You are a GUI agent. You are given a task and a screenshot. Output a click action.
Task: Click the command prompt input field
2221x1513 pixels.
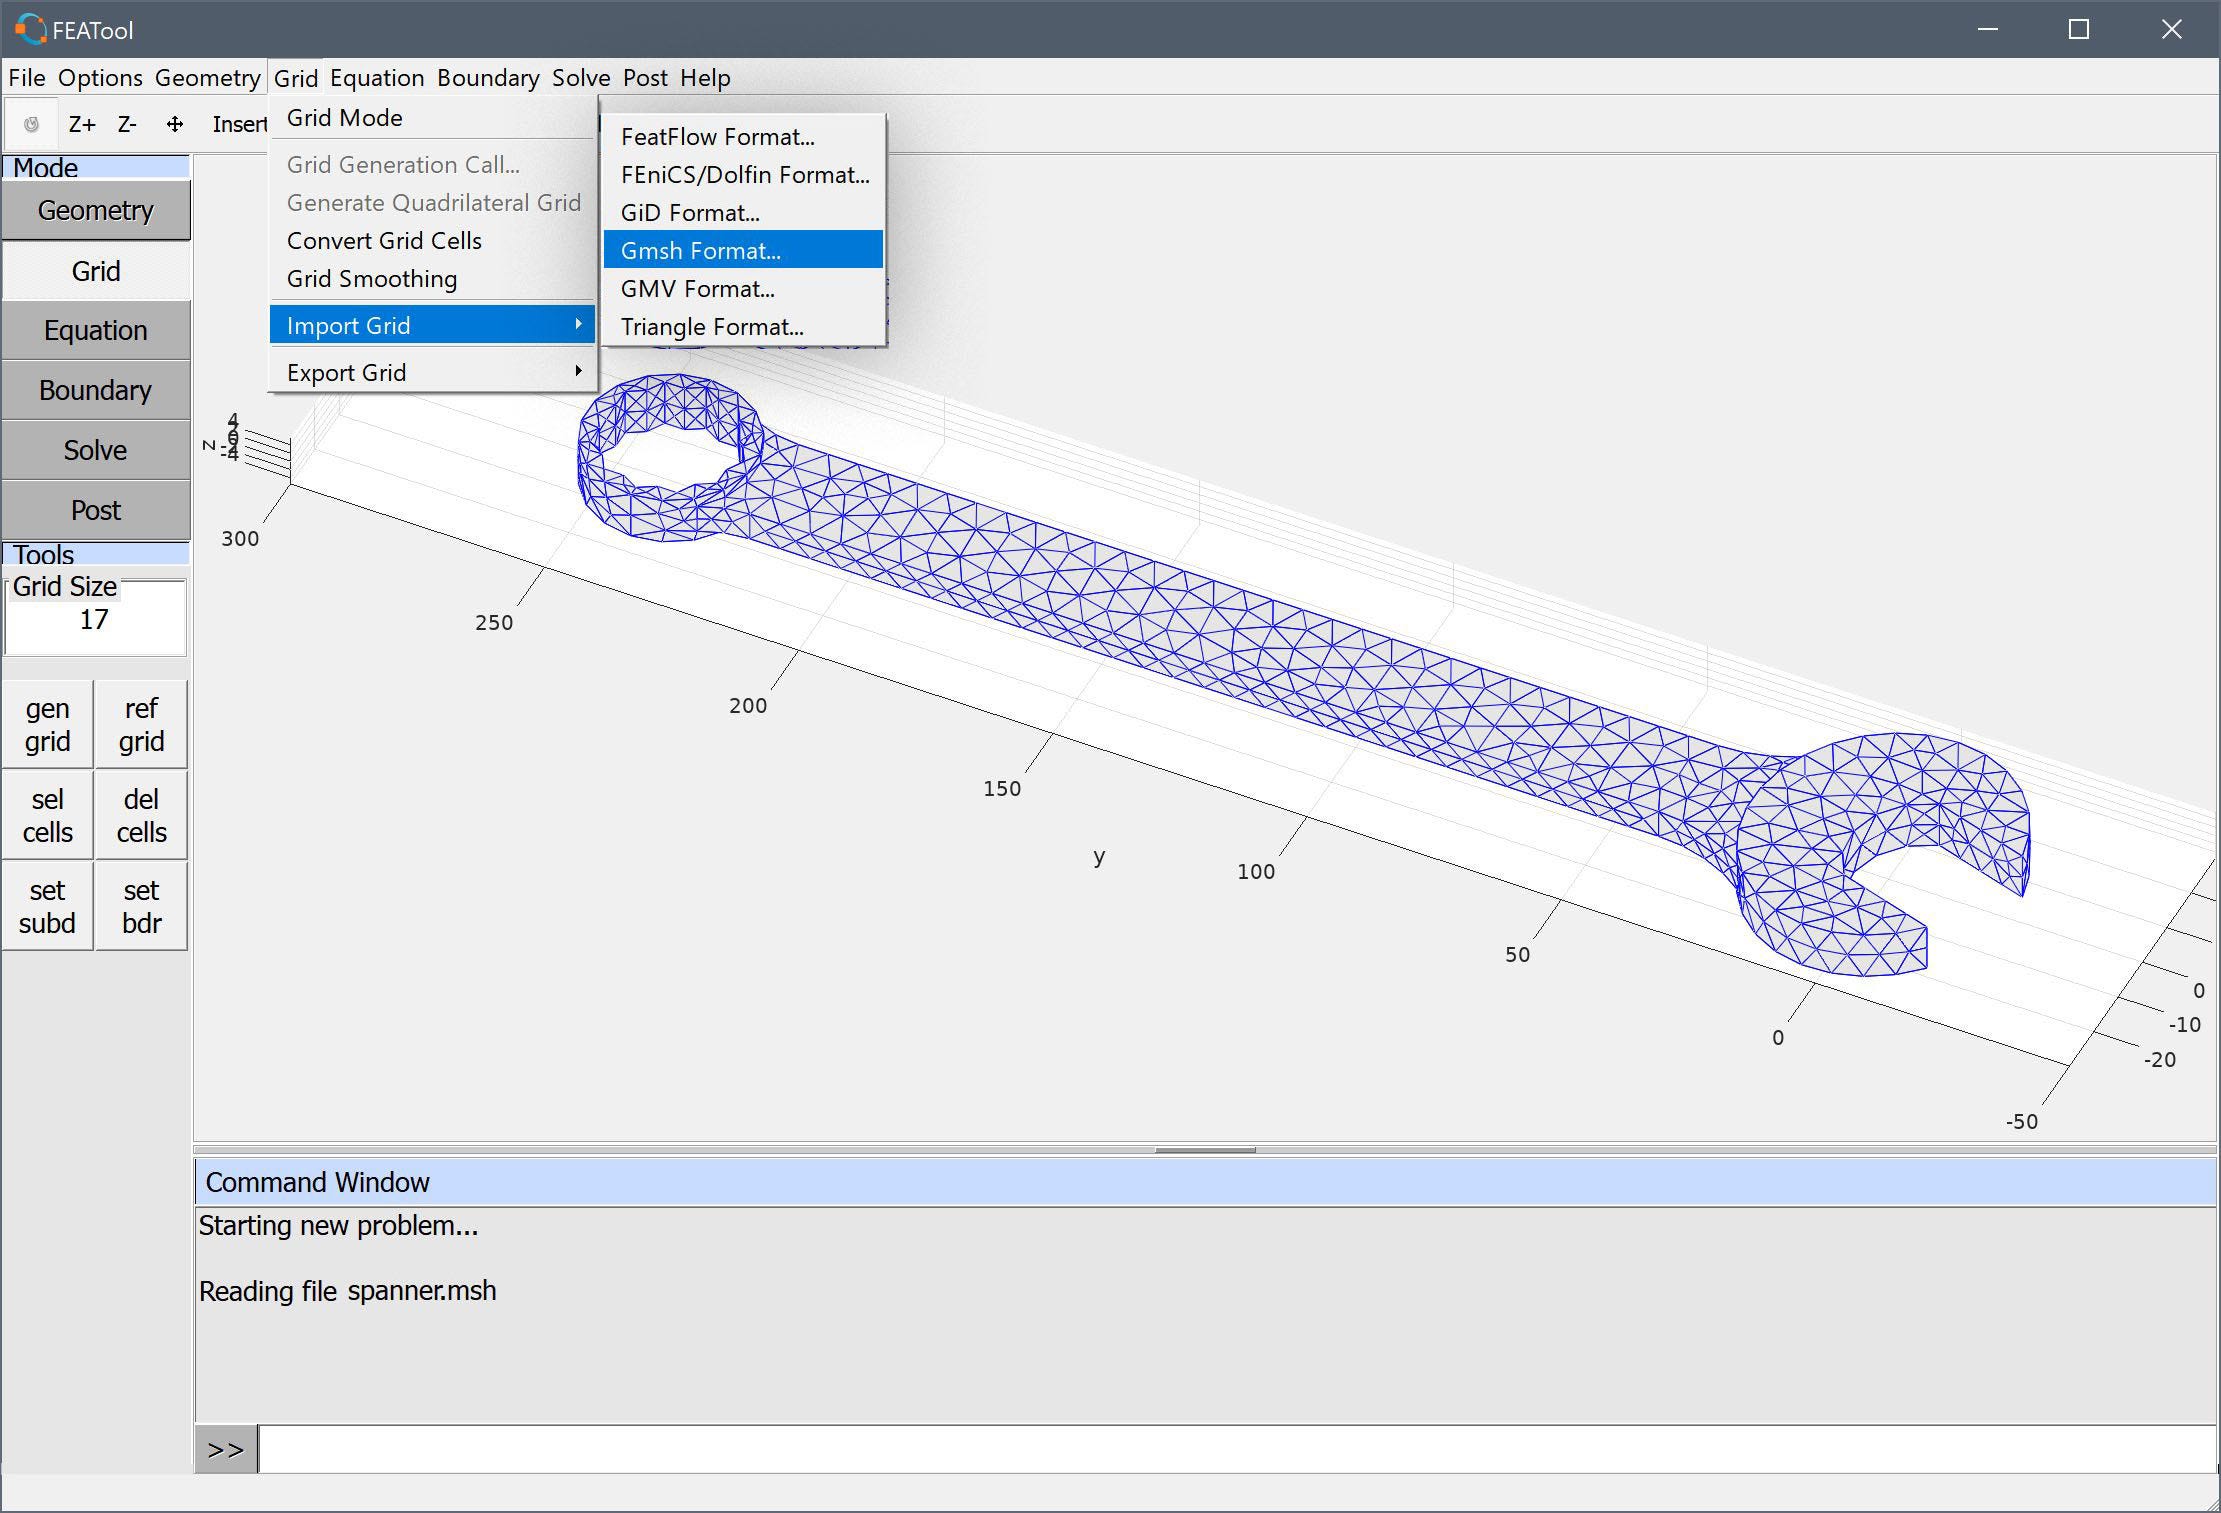coord(1237,1449)
